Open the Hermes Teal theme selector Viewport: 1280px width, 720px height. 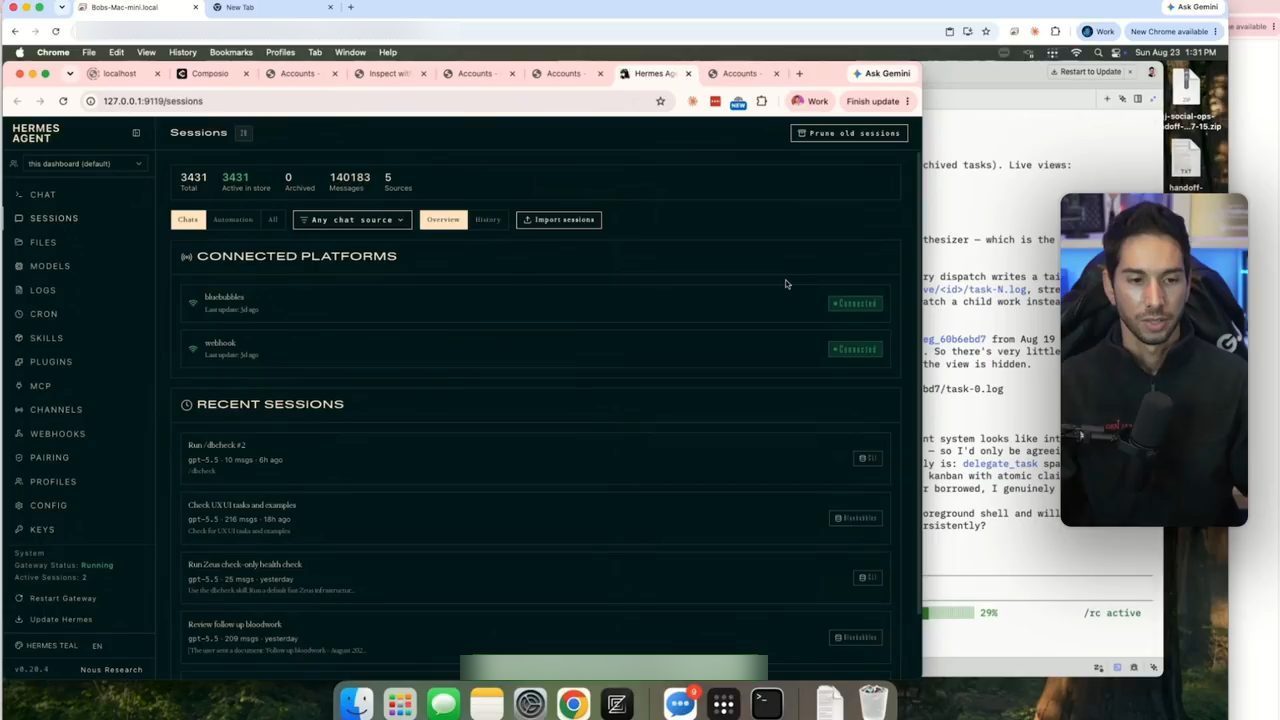pyautogui.click(x=45, y=646)
